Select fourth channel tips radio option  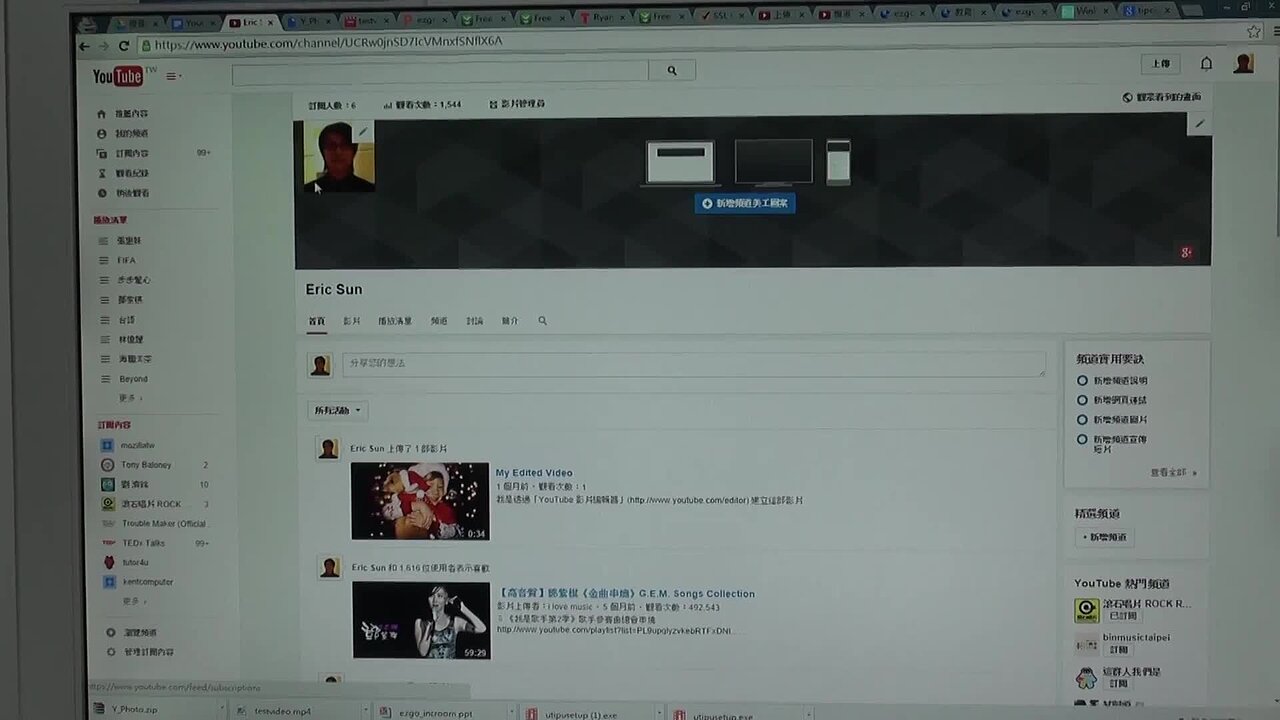pos(1082,439)
